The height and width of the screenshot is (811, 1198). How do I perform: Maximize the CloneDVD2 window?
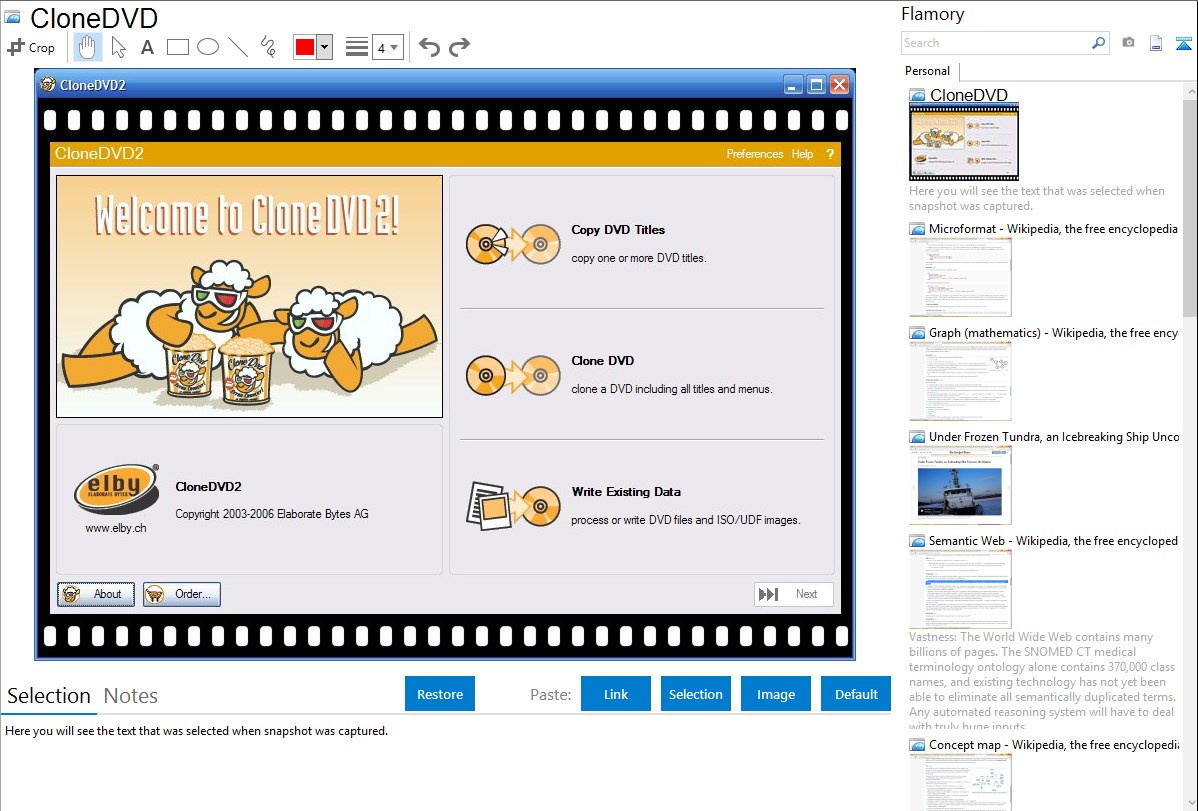click(x=816, y=85)
